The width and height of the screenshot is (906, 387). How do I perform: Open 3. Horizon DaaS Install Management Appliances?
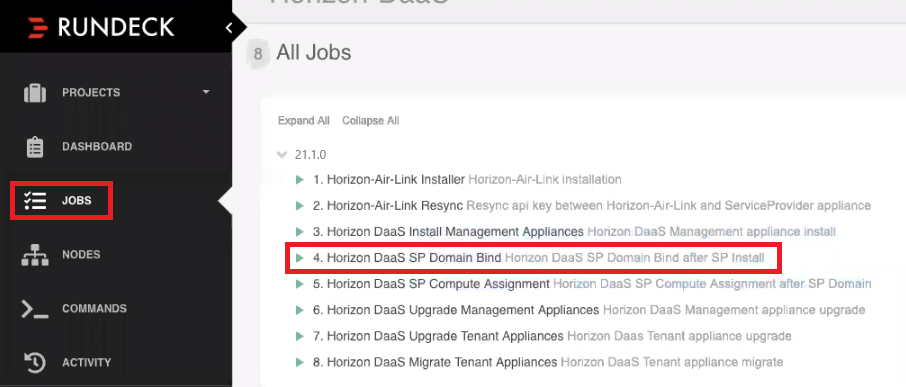(x=448, y=232)
